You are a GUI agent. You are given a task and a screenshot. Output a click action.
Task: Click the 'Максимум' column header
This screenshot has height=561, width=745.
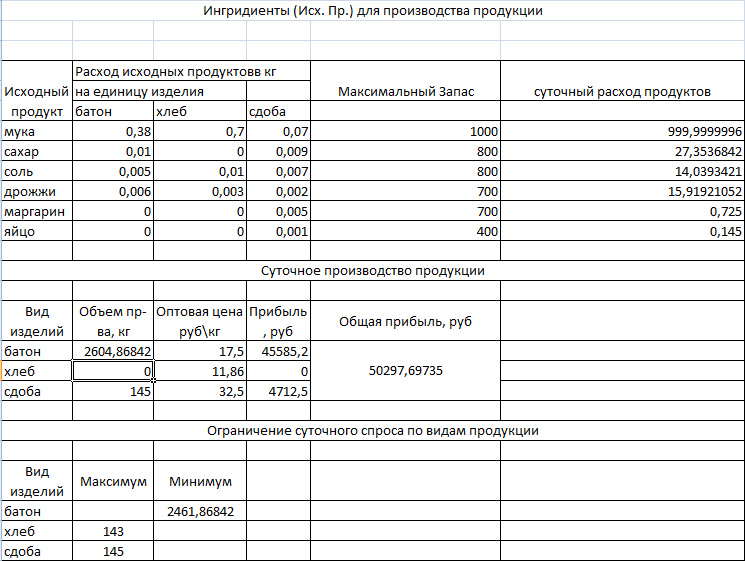point(113,481)
